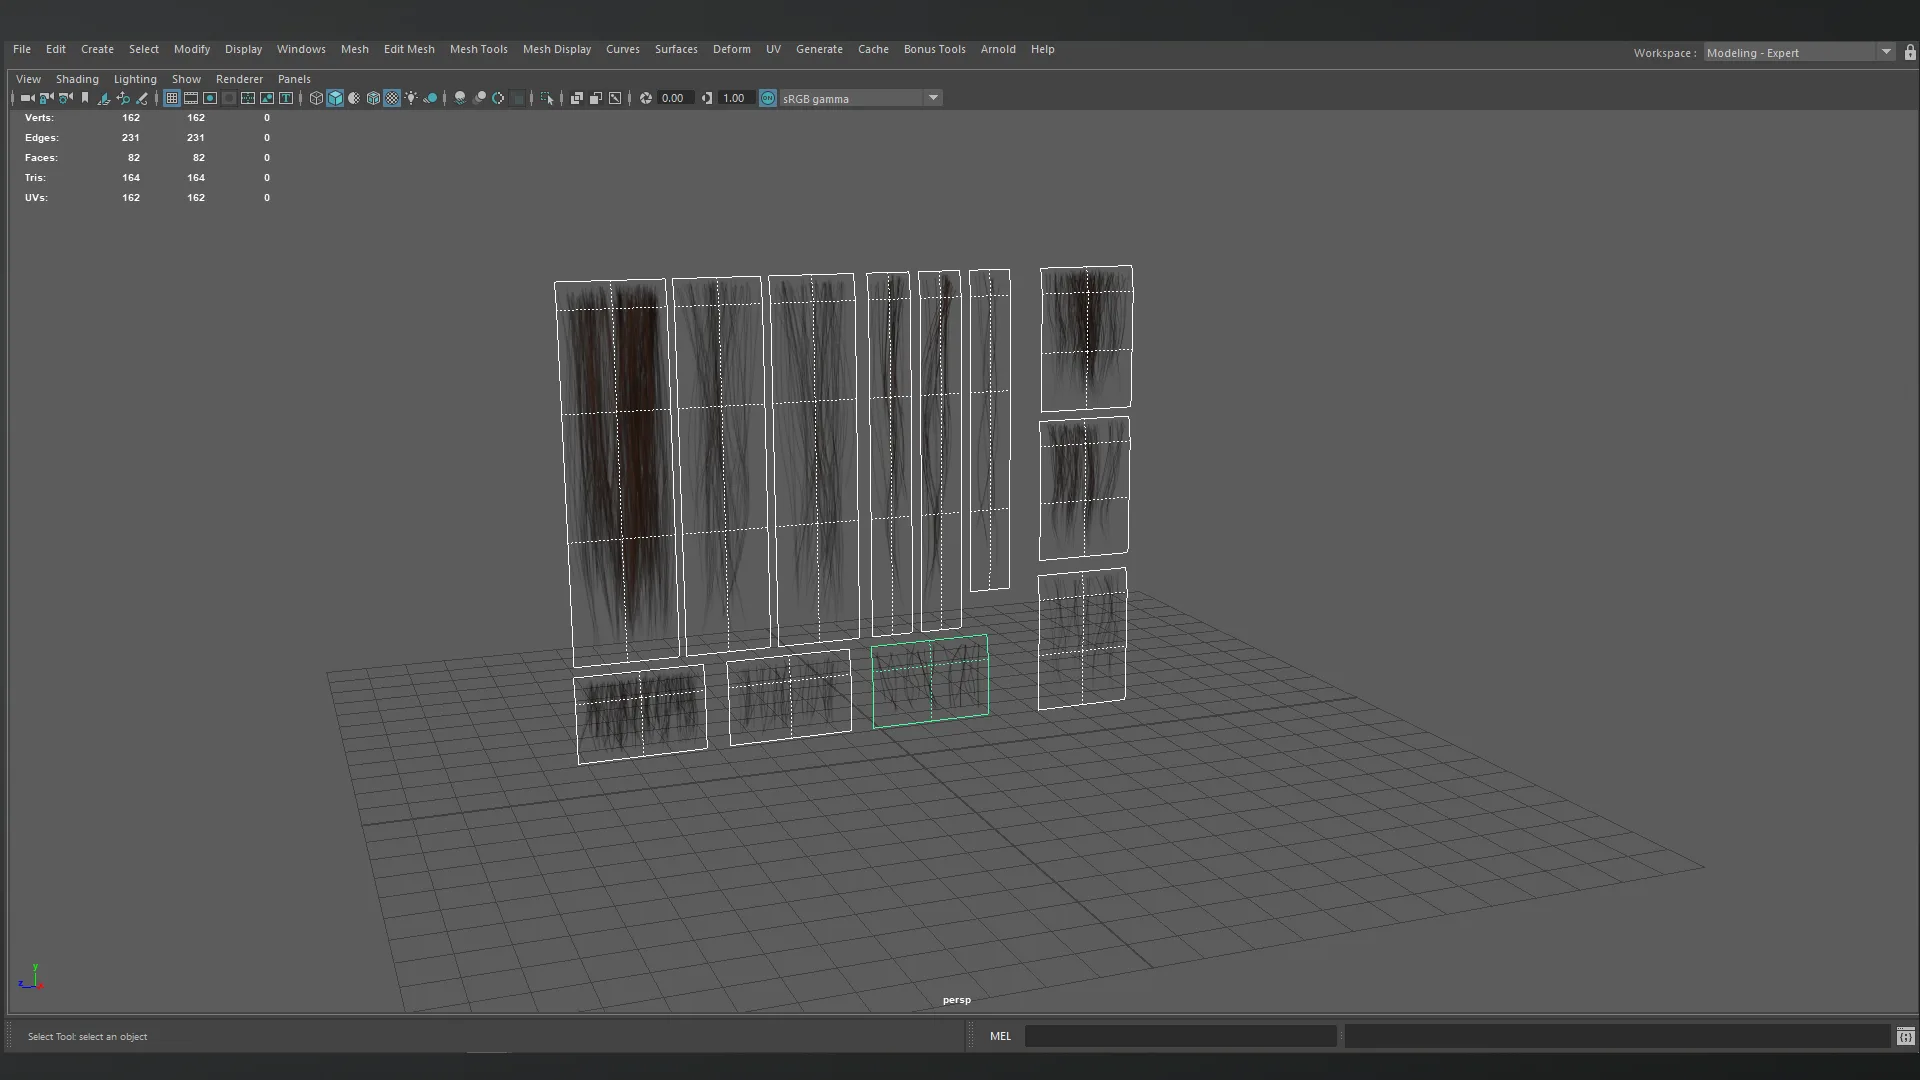Click the X-Ray Active Components icon
Screen dimensions: 1920x1080
596,98
